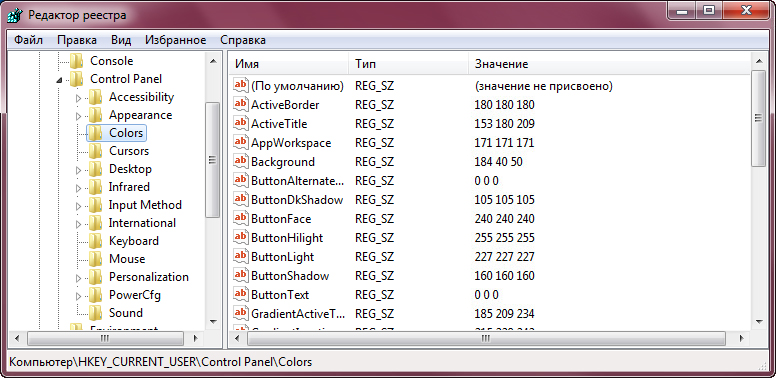Select the GradientActiveT... value name

[x=298, y=314]
